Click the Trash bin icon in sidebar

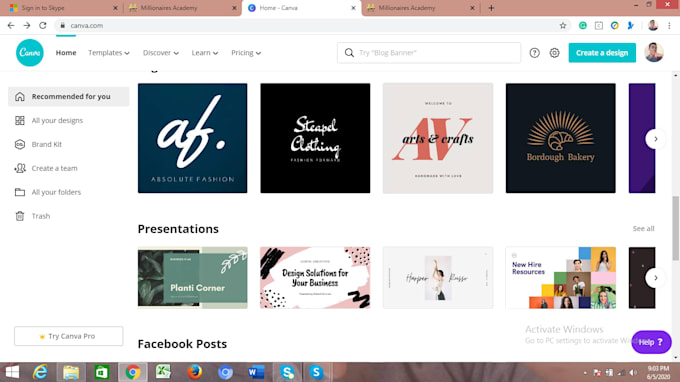(20, 215)
